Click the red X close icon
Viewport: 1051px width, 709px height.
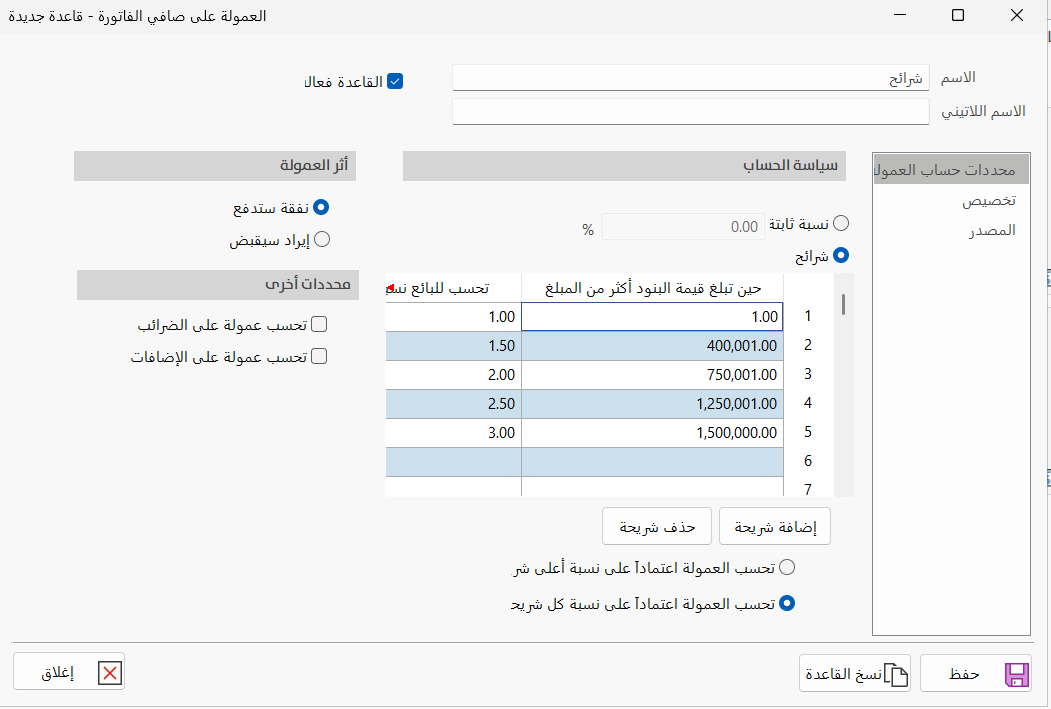click(110, 674)
